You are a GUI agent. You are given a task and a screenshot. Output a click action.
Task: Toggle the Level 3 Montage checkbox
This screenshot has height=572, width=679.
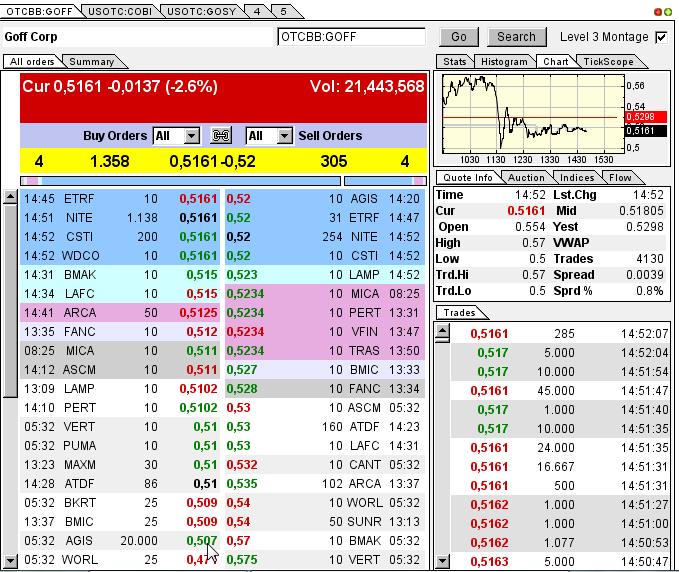[x=661, y=37]
